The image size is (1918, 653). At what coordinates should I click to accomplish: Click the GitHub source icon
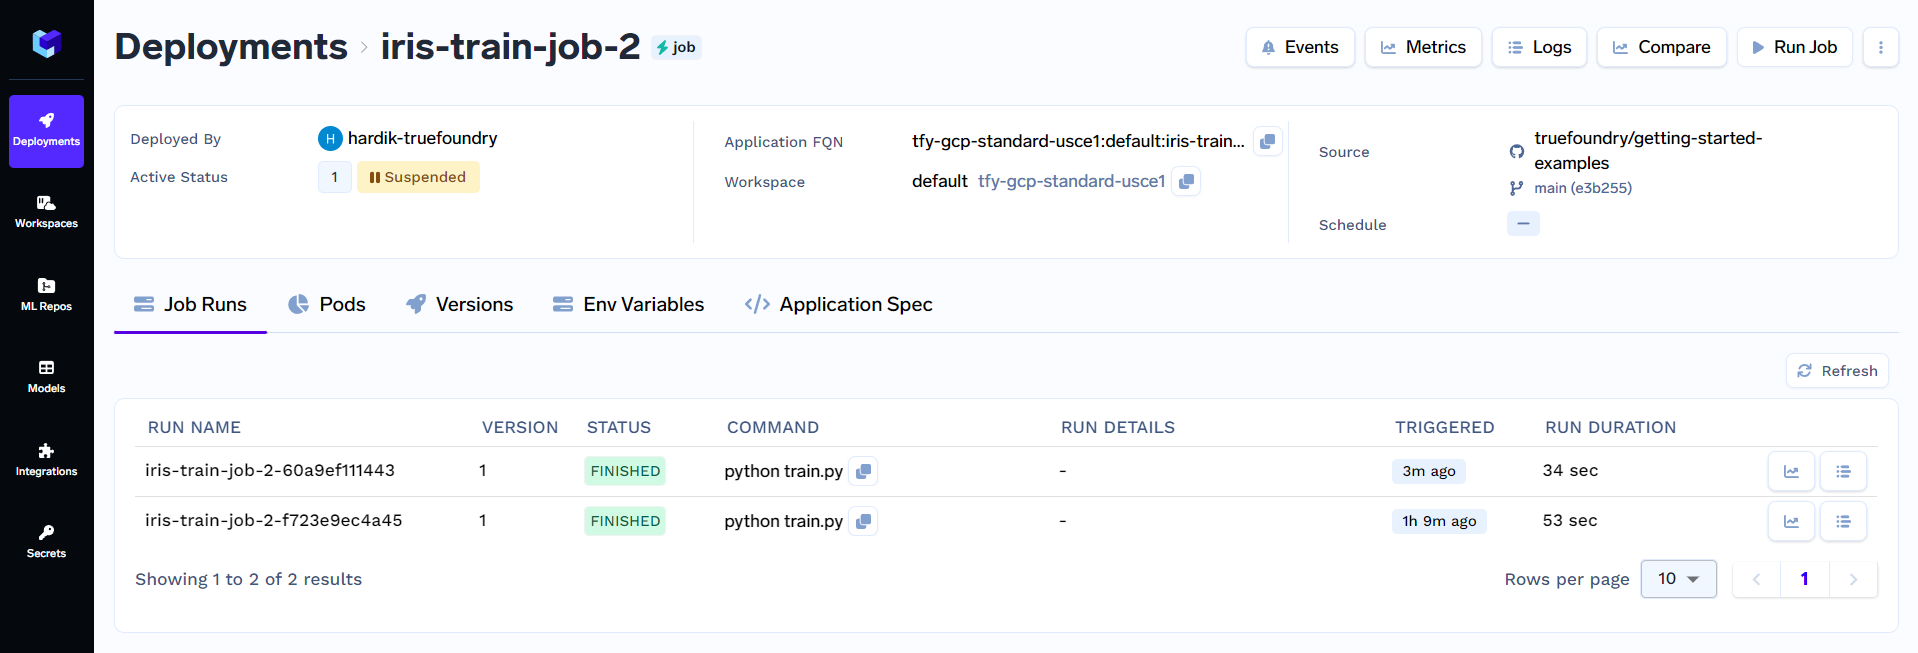click(1517, 151)
